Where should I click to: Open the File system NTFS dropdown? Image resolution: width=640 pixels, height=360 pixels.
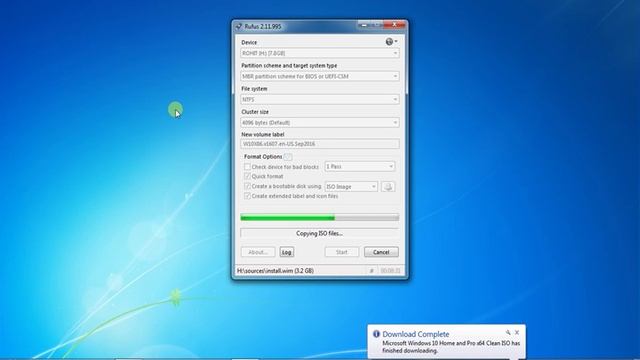tap(320, 100)
